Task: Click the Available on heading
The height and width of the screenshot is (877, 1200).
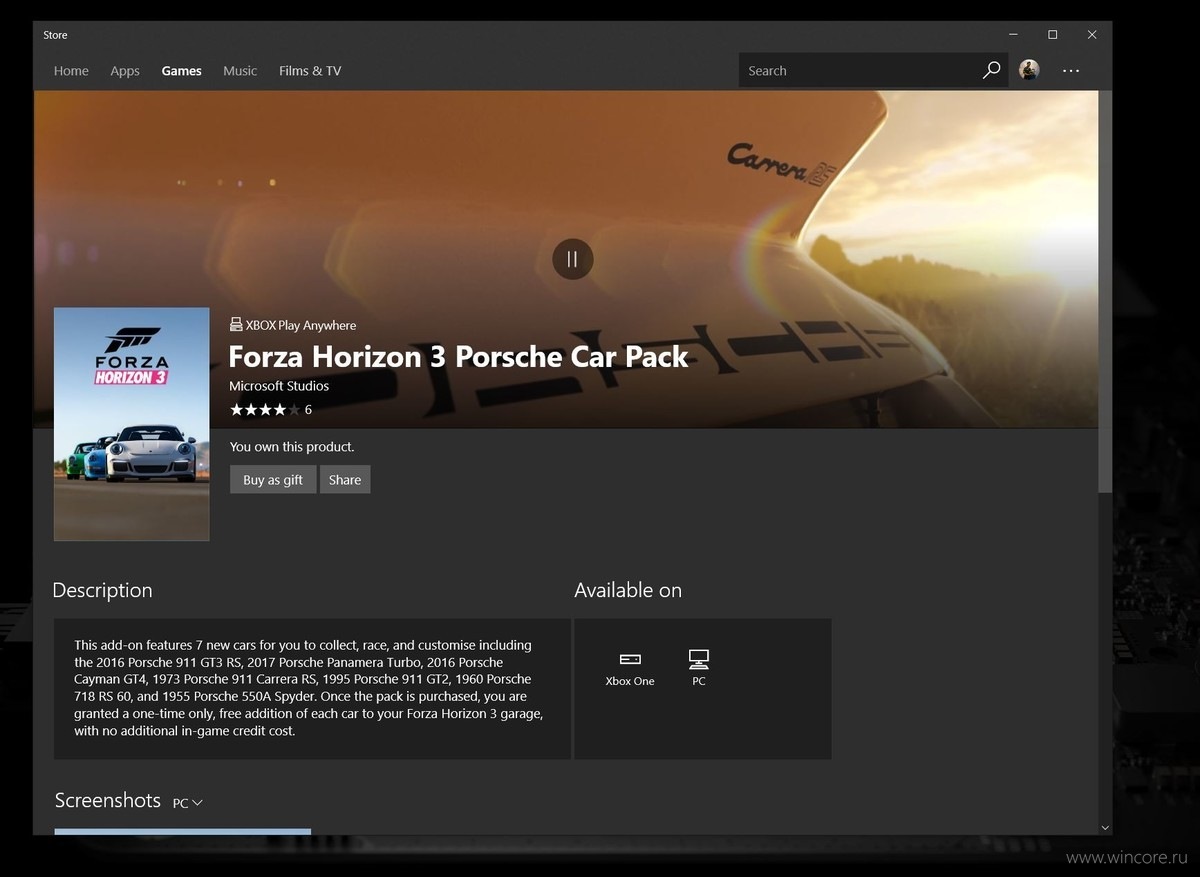Action: [x=628, y=590]
